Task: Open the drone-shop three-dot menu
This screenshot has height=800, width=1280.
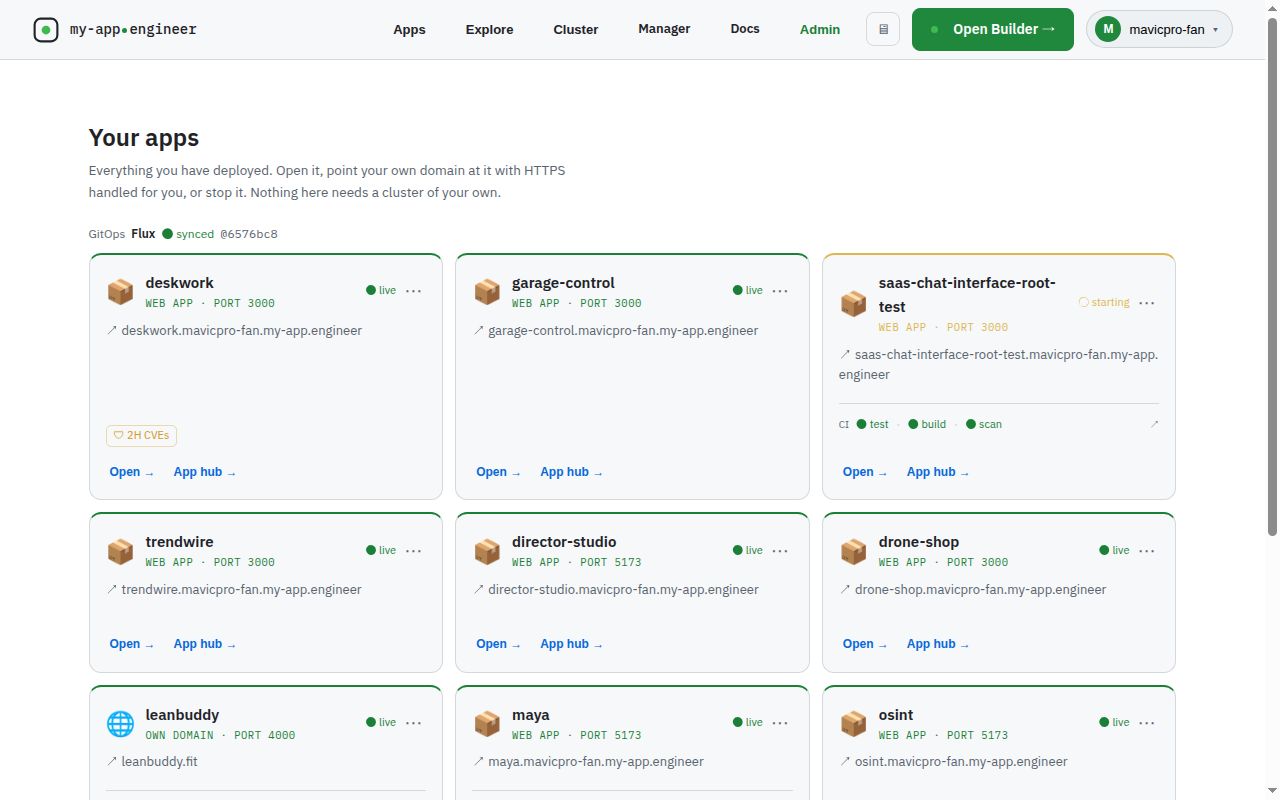Action: click(1147, 551)
